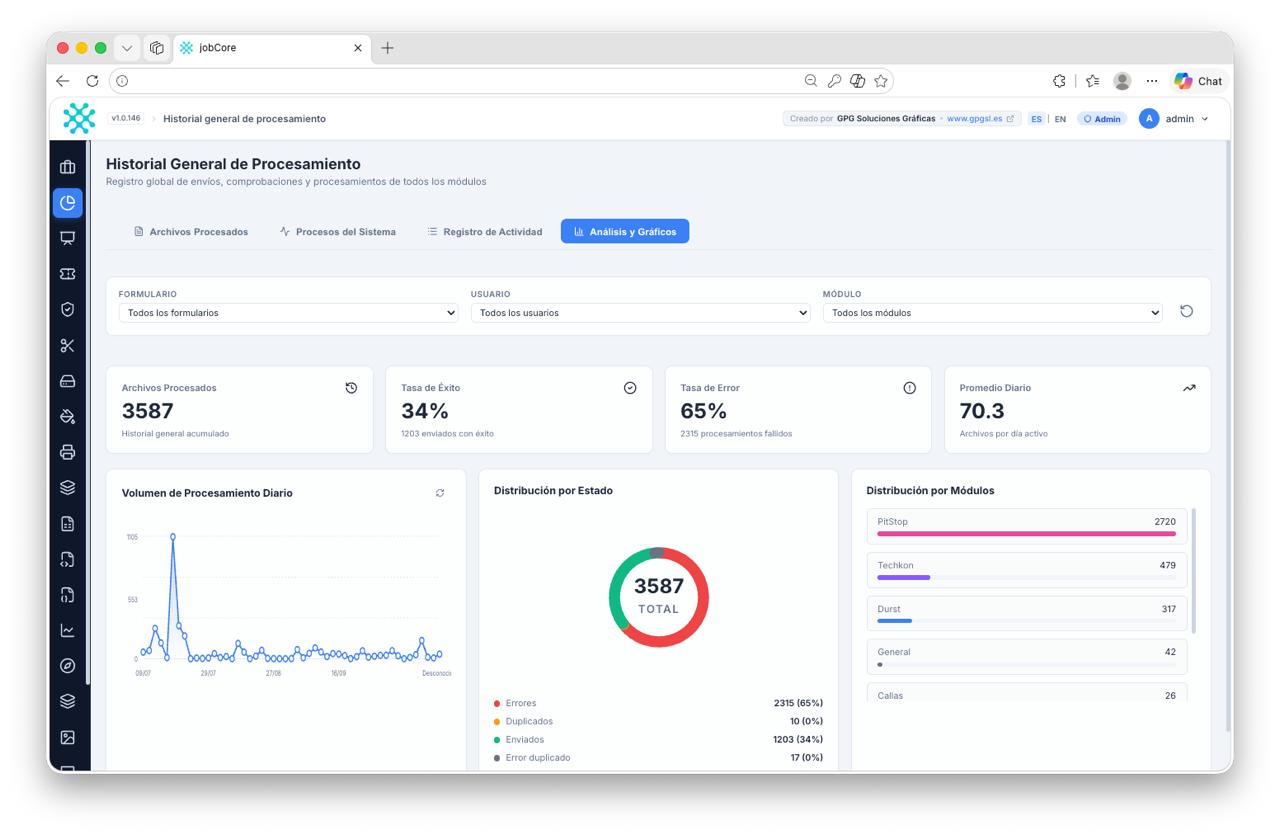
Task: Open the shield check section in sidebar
Action: pyautogui.click(x=68, y=310)
